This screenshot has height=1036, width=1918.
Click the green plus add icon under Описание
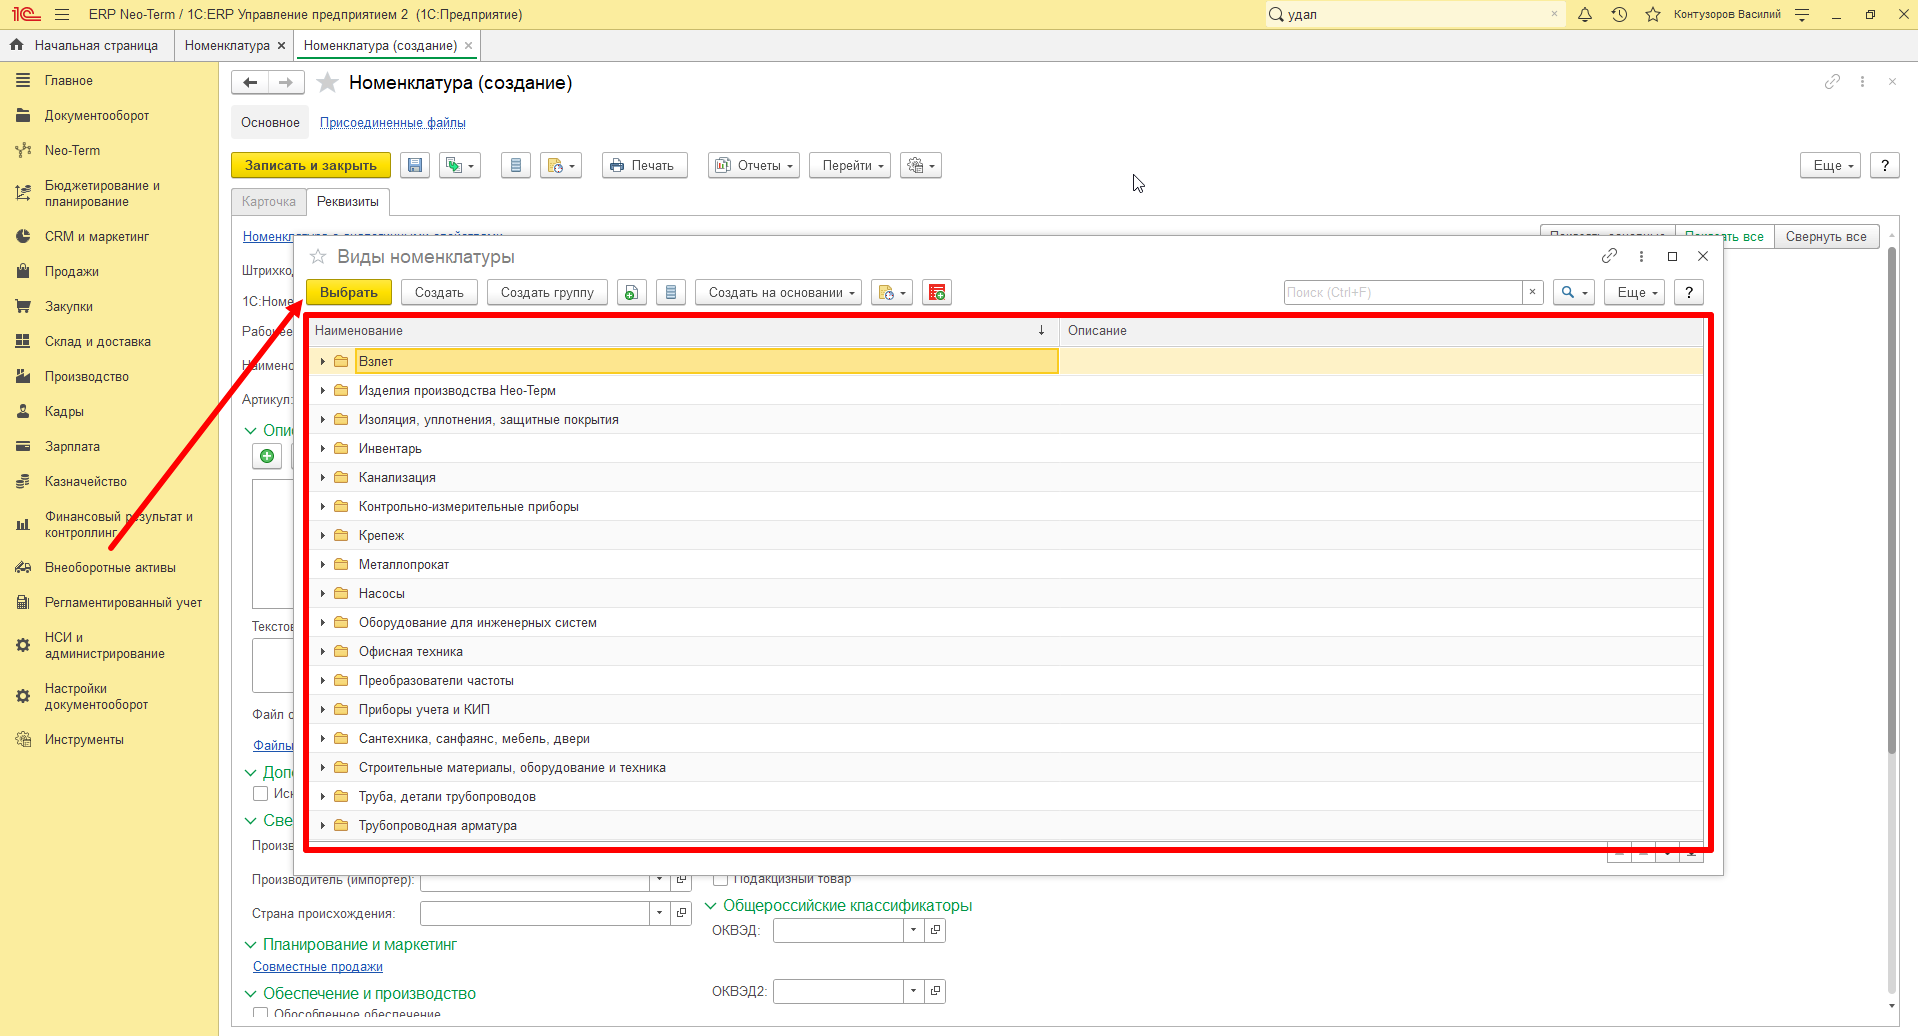267,457
